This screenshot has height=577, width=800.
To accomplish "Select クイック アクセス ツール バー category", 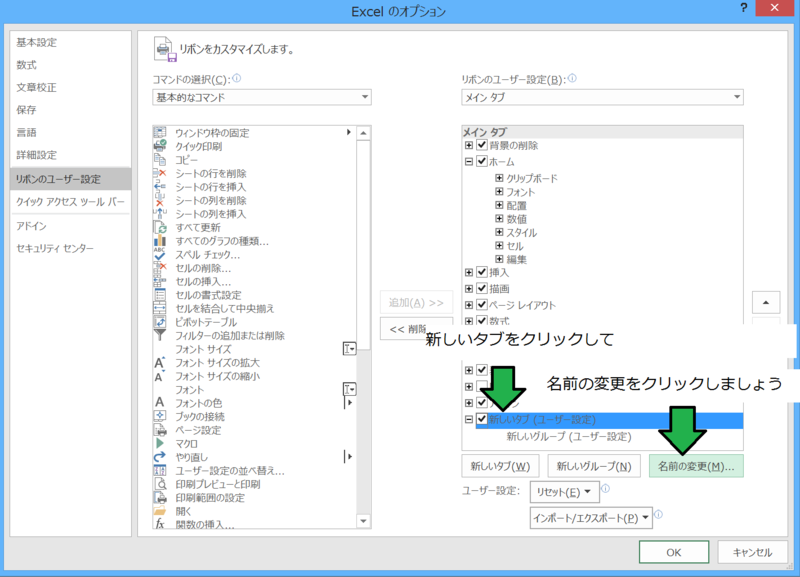I will pos(70,202).
